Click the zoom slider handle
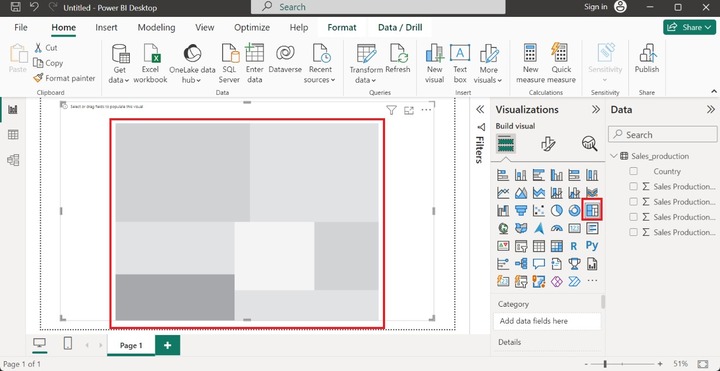 click(605, 364)
